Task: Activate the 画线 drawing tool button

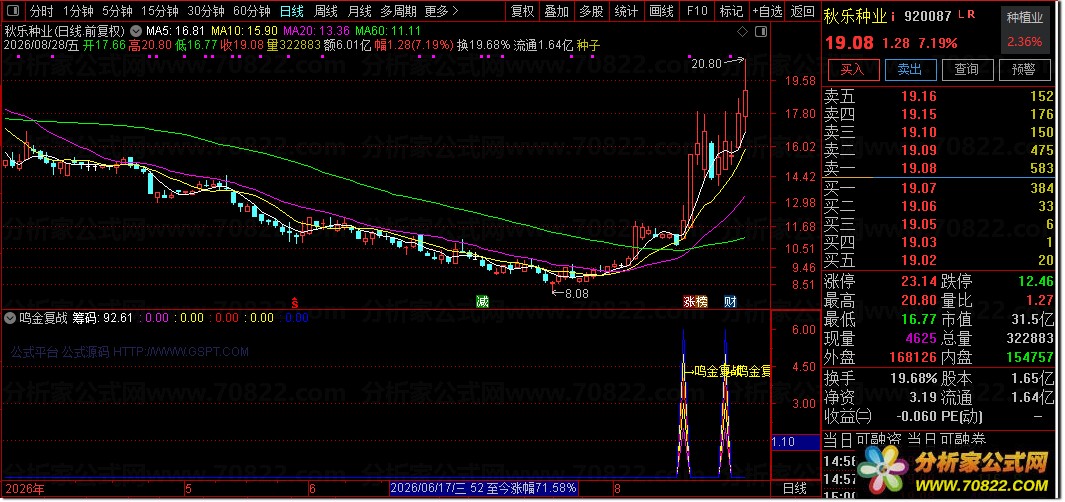Action: coord(662,11)
